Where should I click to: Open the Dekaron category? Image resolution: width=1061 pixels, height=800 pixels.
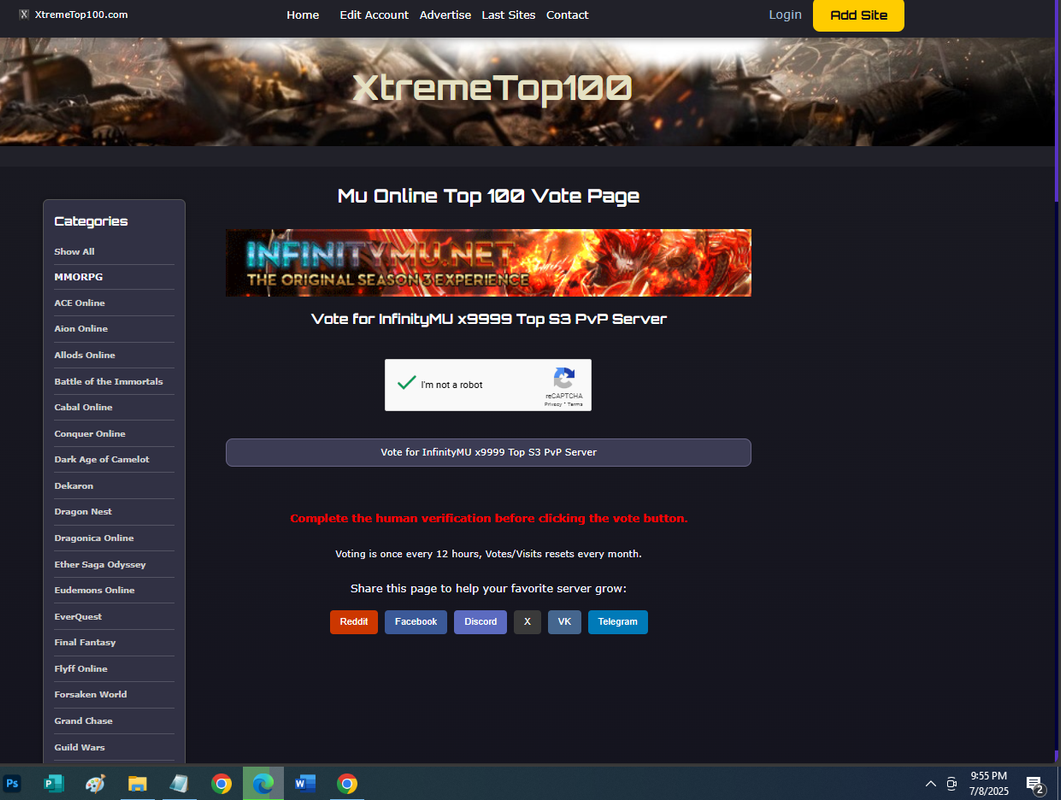click(74, 486)
